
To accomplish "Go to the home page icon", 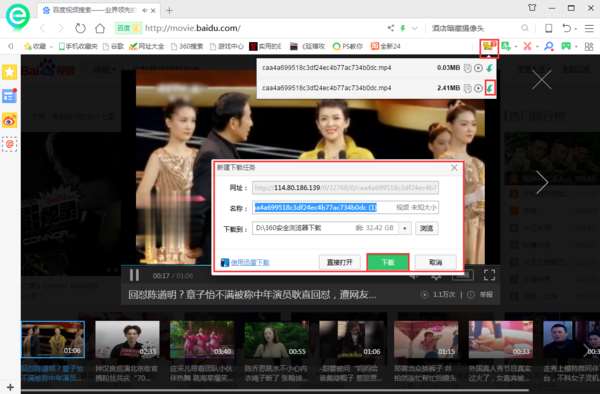I will point(100,28).
